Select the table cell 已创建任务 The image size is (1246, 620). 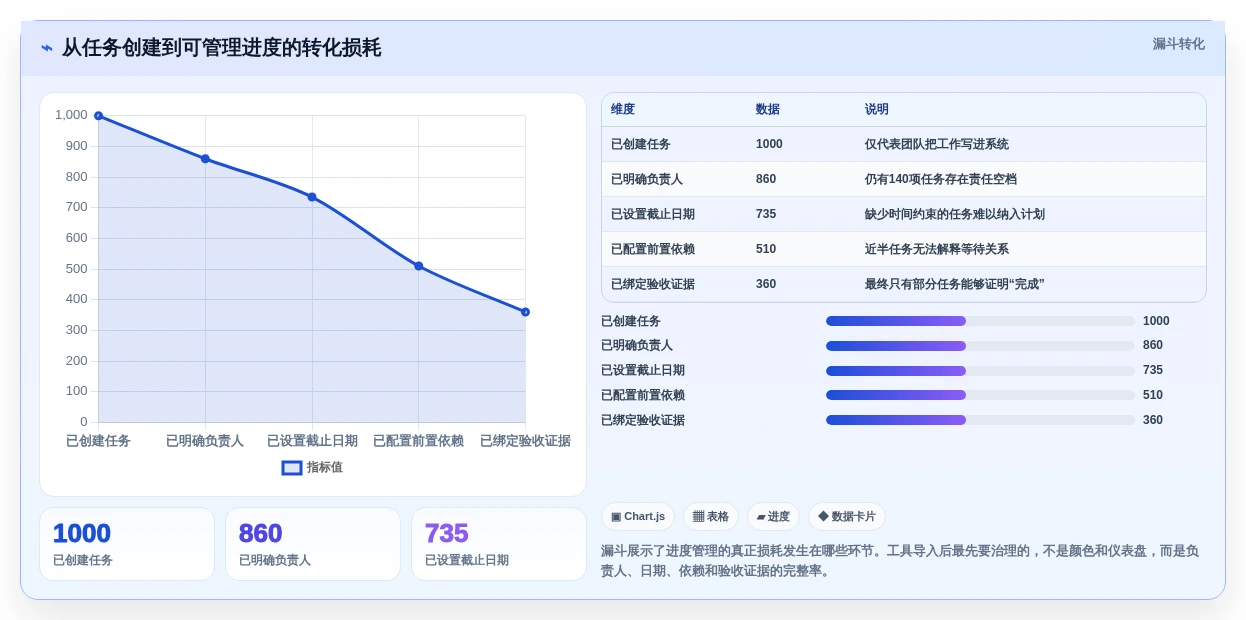(x=641, y=144)
